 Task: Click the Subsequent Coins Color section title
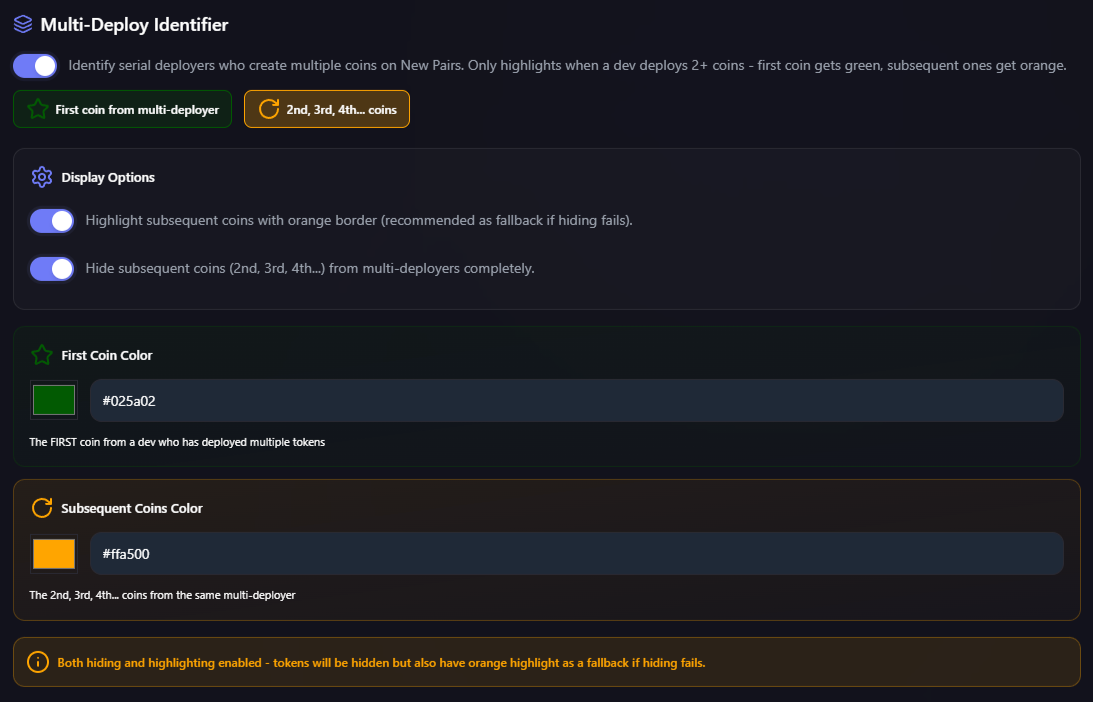point(132,508)
